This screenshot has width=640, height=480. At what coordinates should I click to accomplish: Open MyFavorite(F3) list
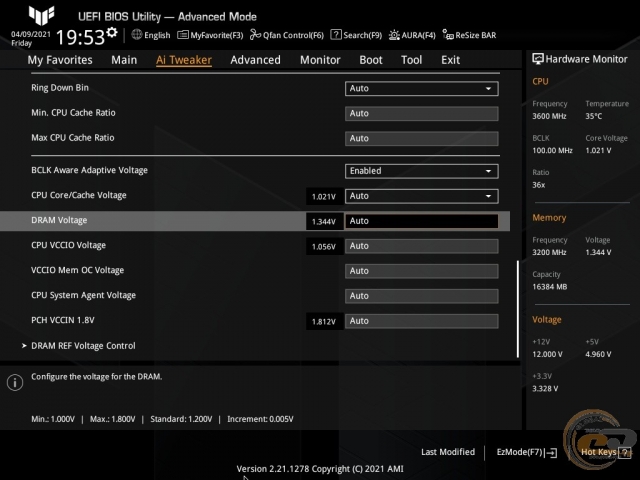coord(210,35)
